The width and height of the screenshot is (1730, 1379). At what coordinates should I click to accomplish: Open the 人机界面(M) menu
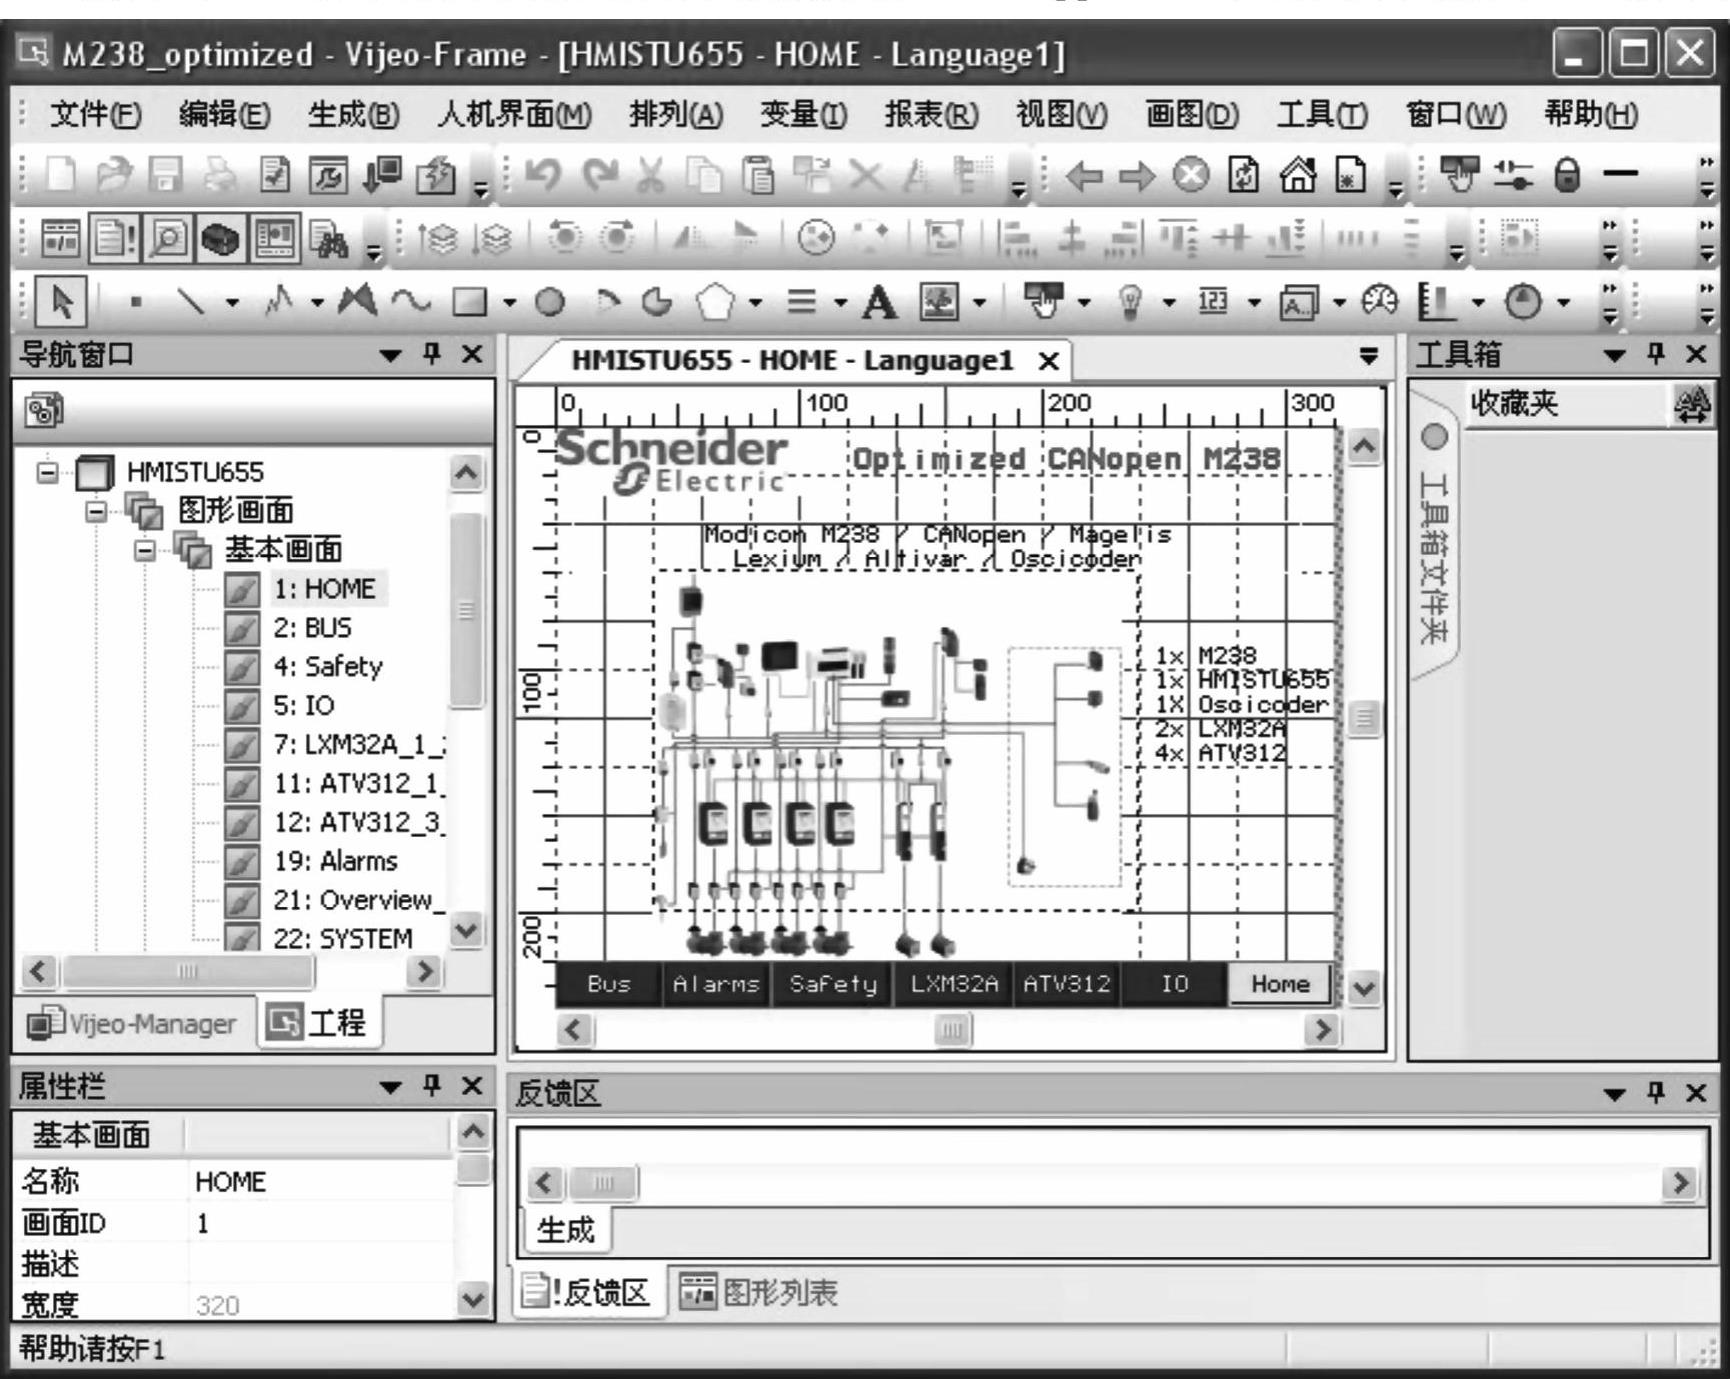514,115
